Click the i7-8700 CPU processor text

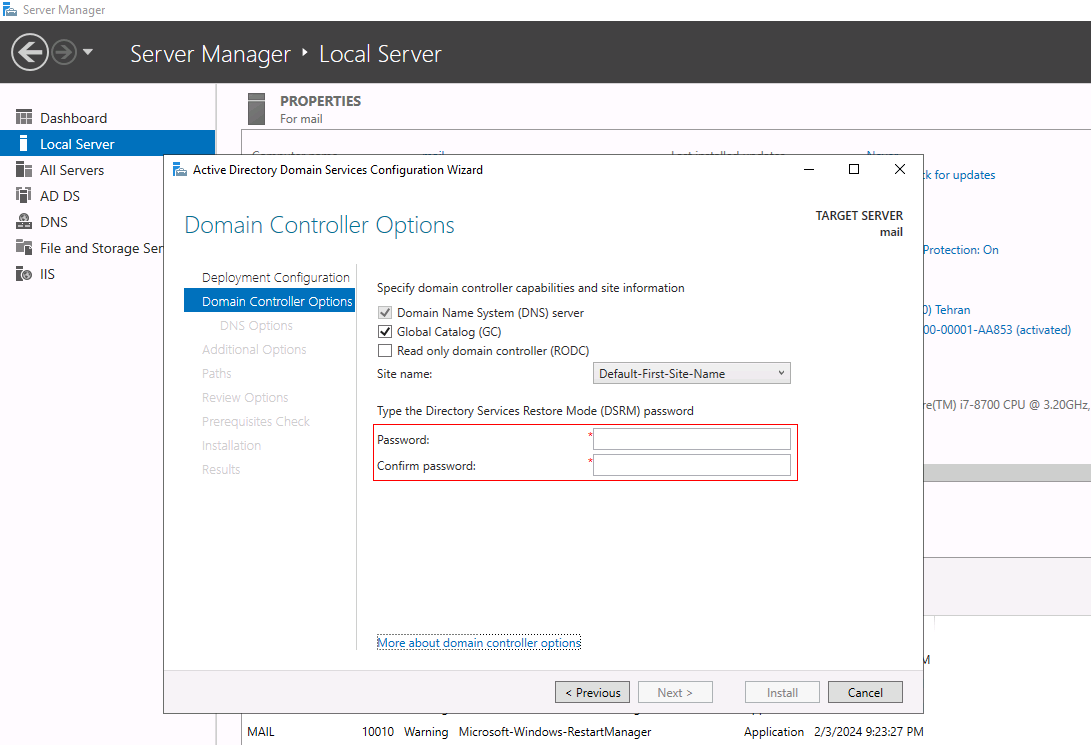1007,405
